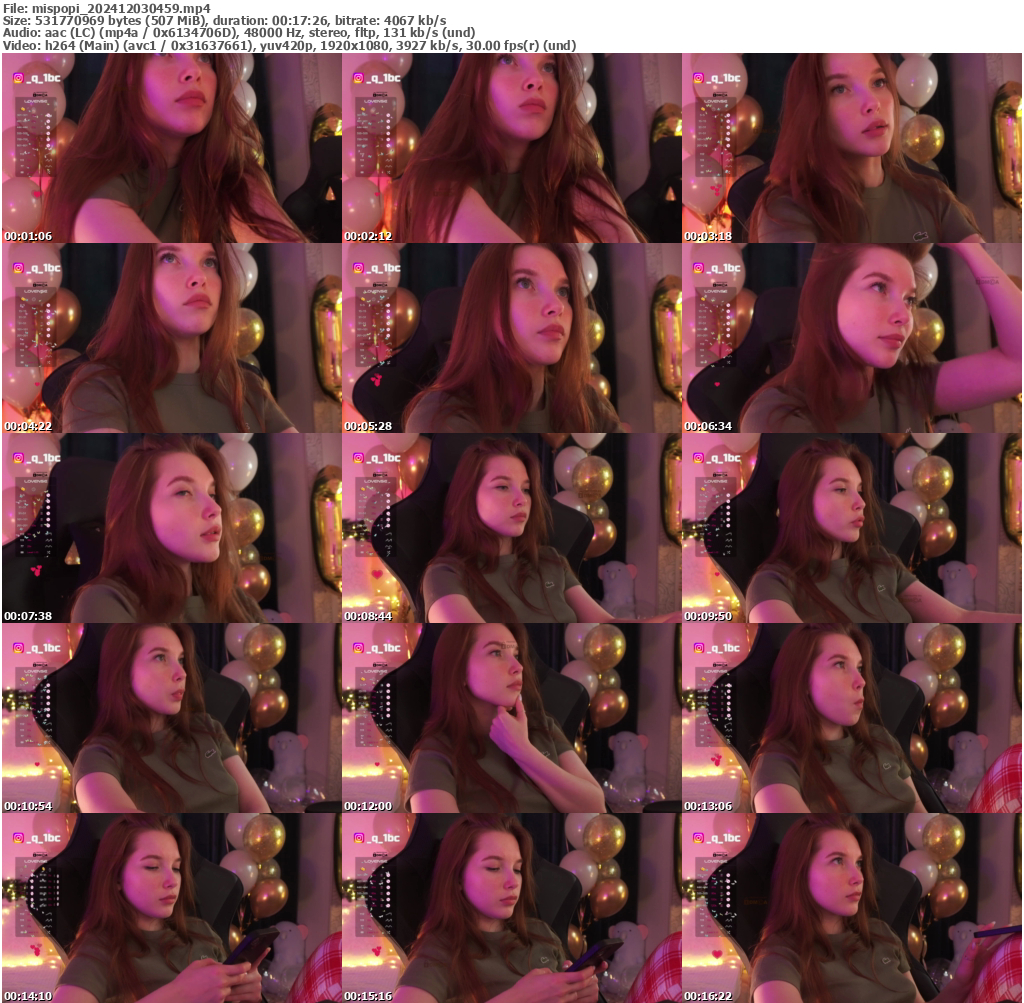Screen dimensions: 1024x1003
Task: Click the Instagram icon in the 00:14:10 frame
Action: point(18,838)
